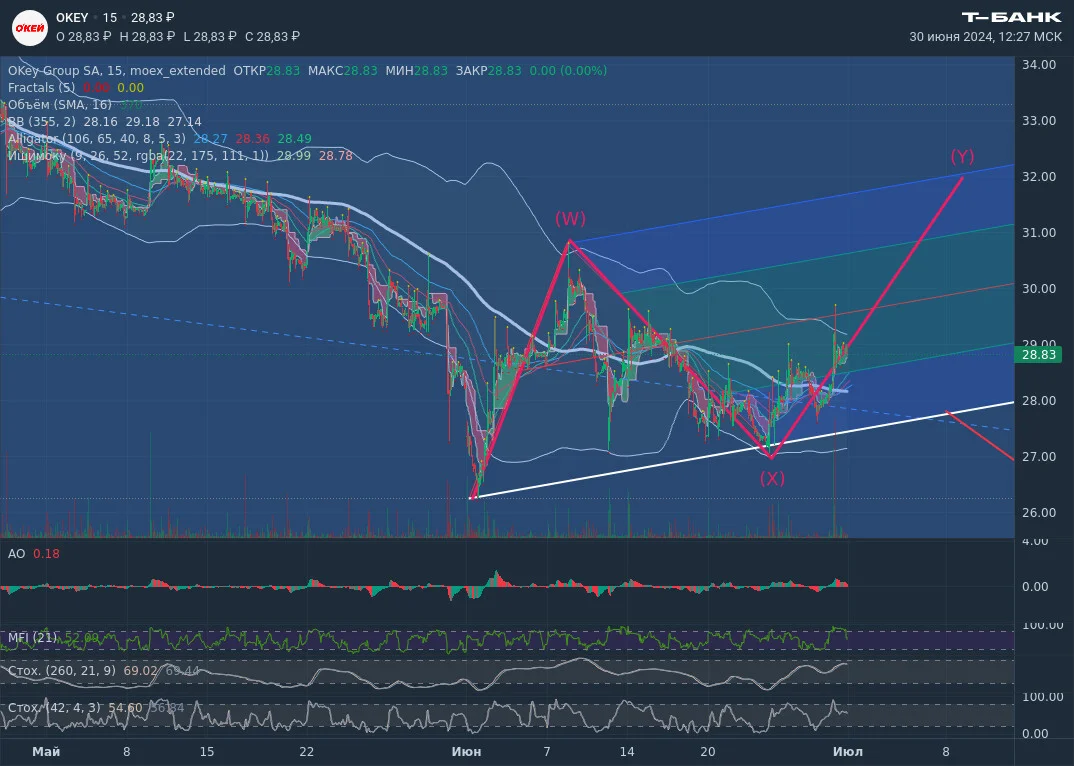
Task: Click the timestamp 30 июня 2024, 12:27 МСК
Action: click(986, 37)
